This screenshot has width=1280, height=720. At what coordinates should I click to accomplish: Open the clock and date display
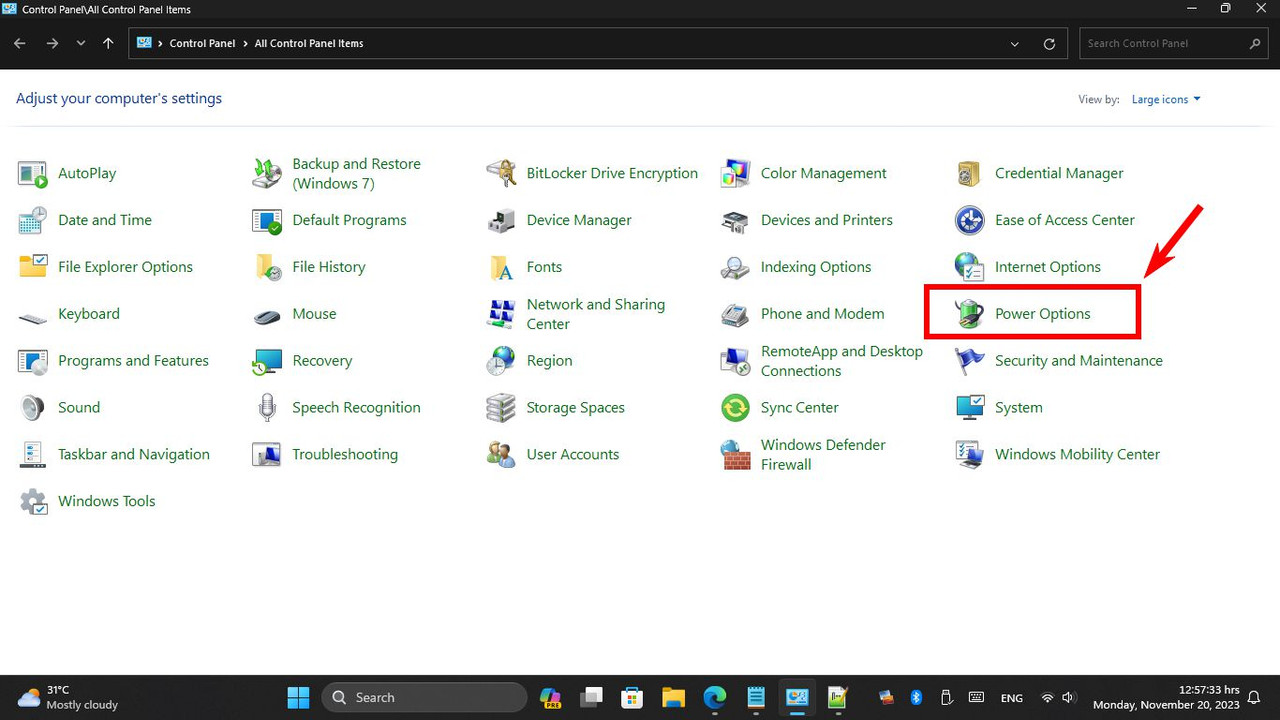click(x=1166, y=697)
